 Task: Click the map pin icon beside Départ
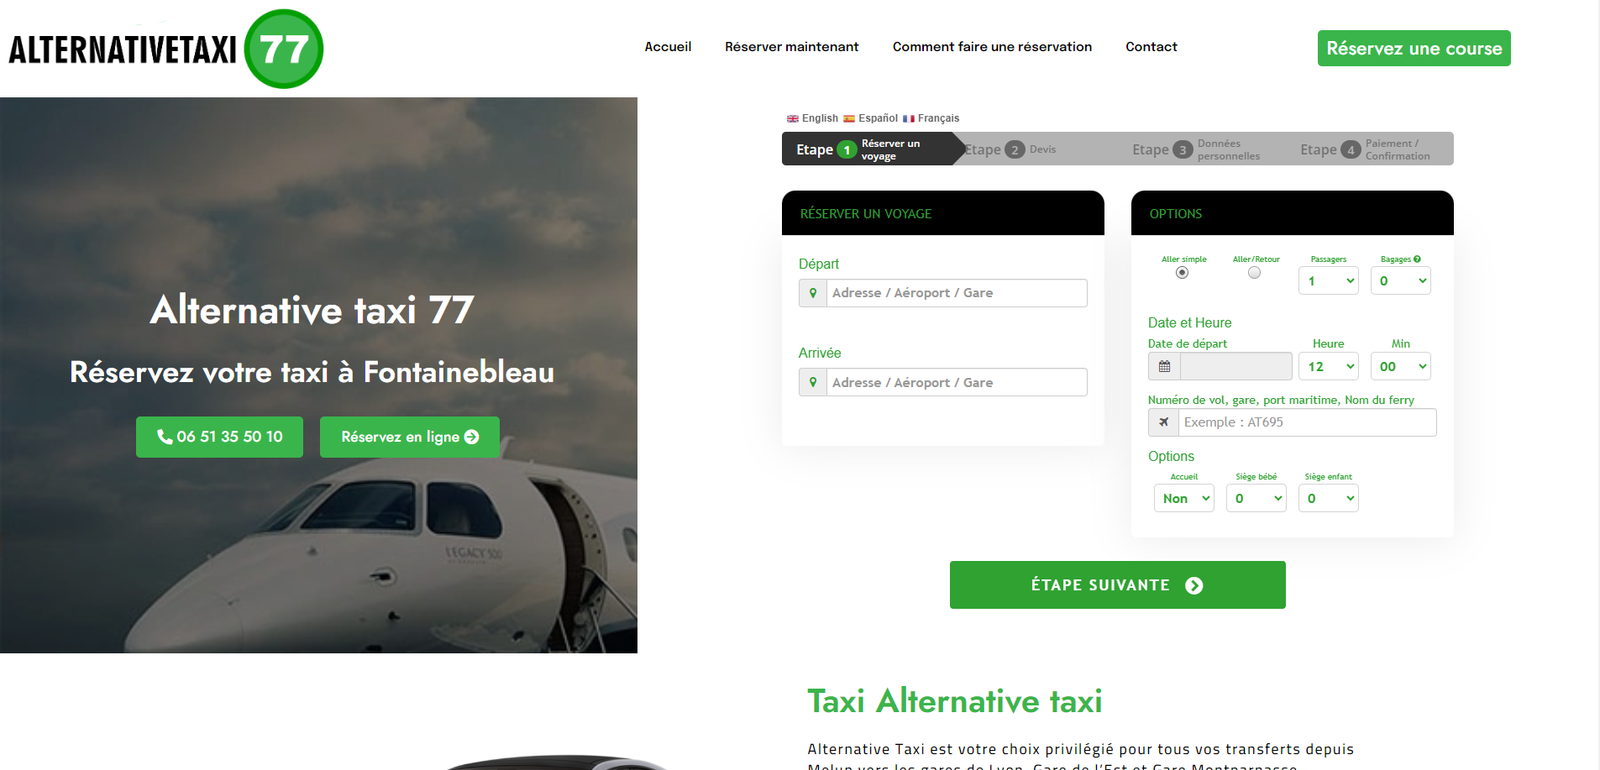(x=813, y=293)
